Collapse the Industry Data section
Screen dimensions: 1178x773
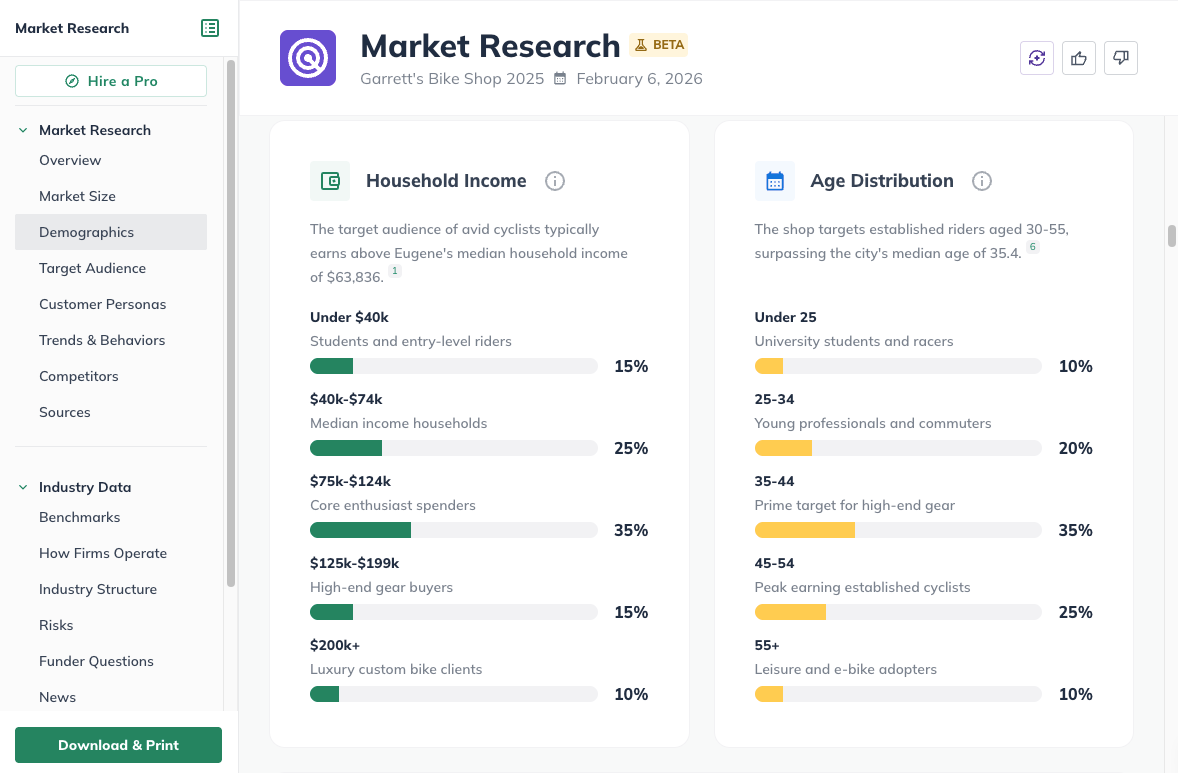tap(22, 486)
